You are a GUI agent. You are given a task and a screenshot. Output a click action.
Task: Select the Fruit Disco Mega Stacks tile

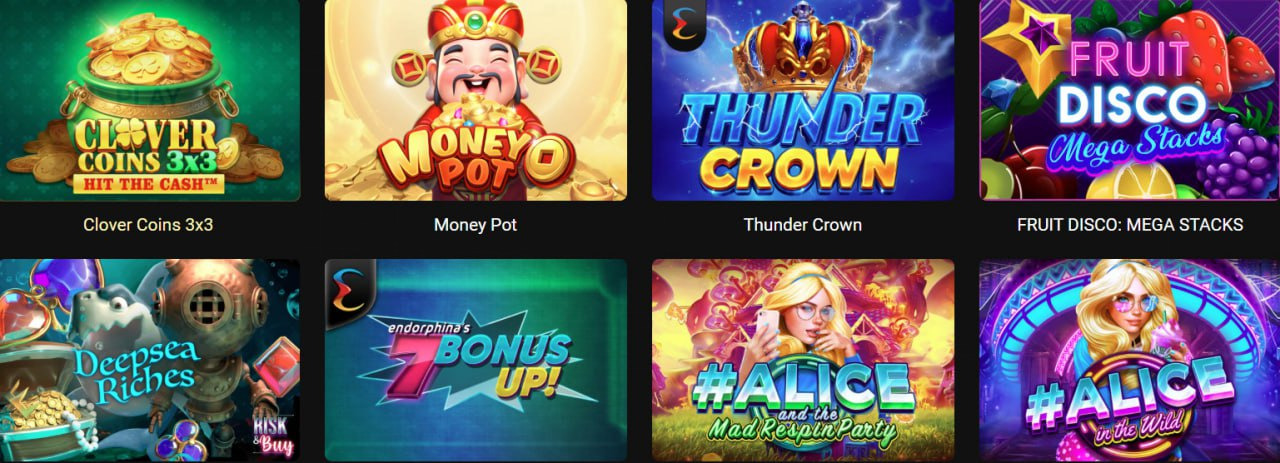point(1130,100)
